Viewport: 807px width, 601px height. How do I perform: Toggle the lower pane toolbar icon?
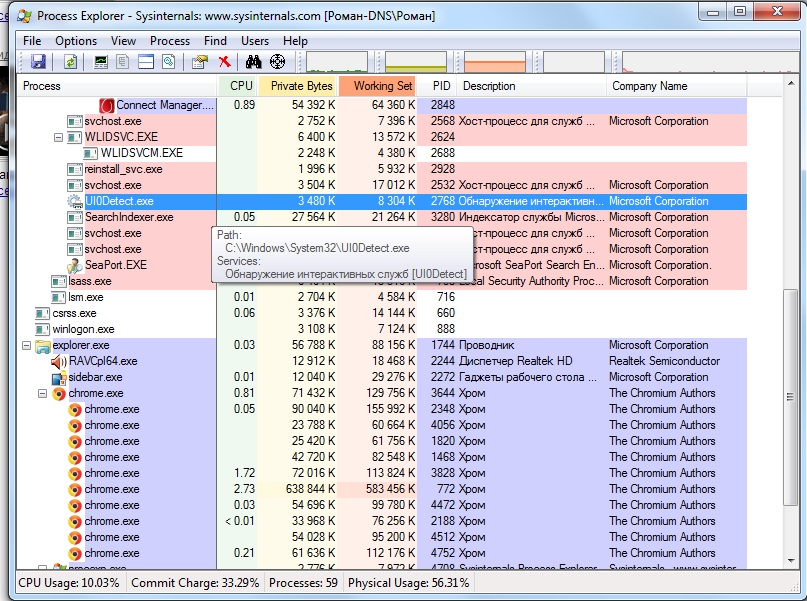pos(146,62)
